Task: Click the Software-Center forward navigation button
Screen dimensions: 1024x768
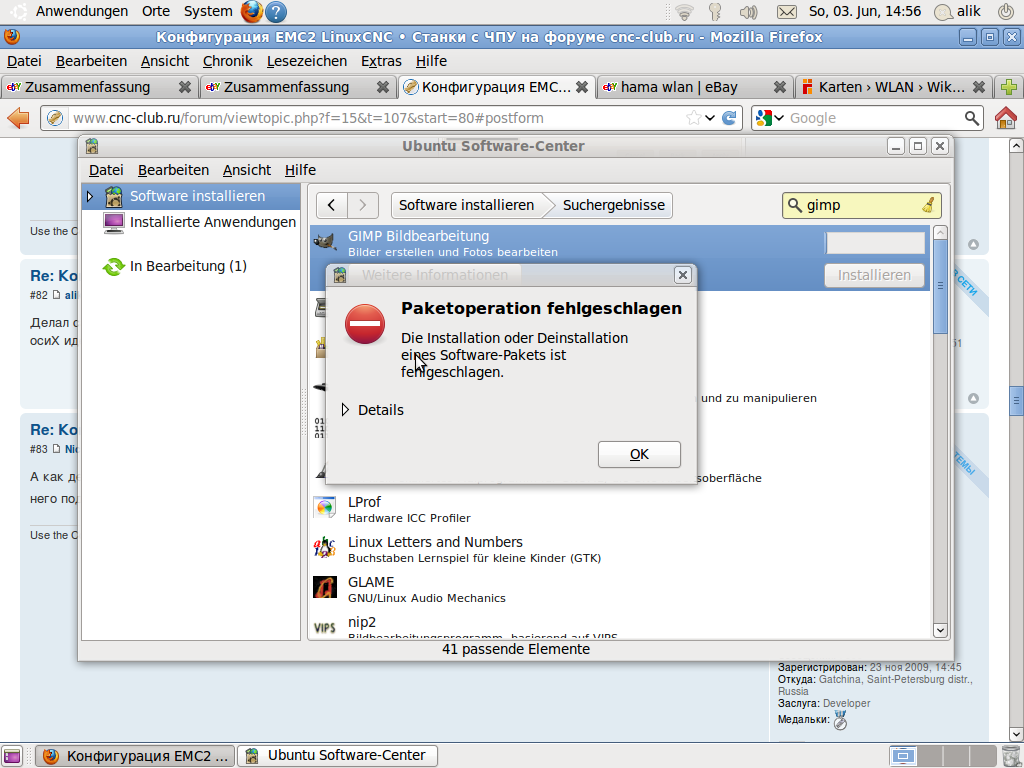Action: [x=362, y=205]
